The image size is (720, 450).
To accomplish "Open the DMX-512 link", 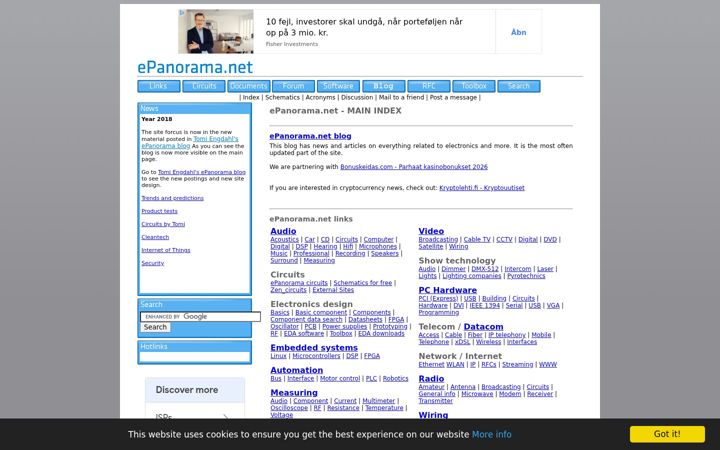I will tap(485, 269).
